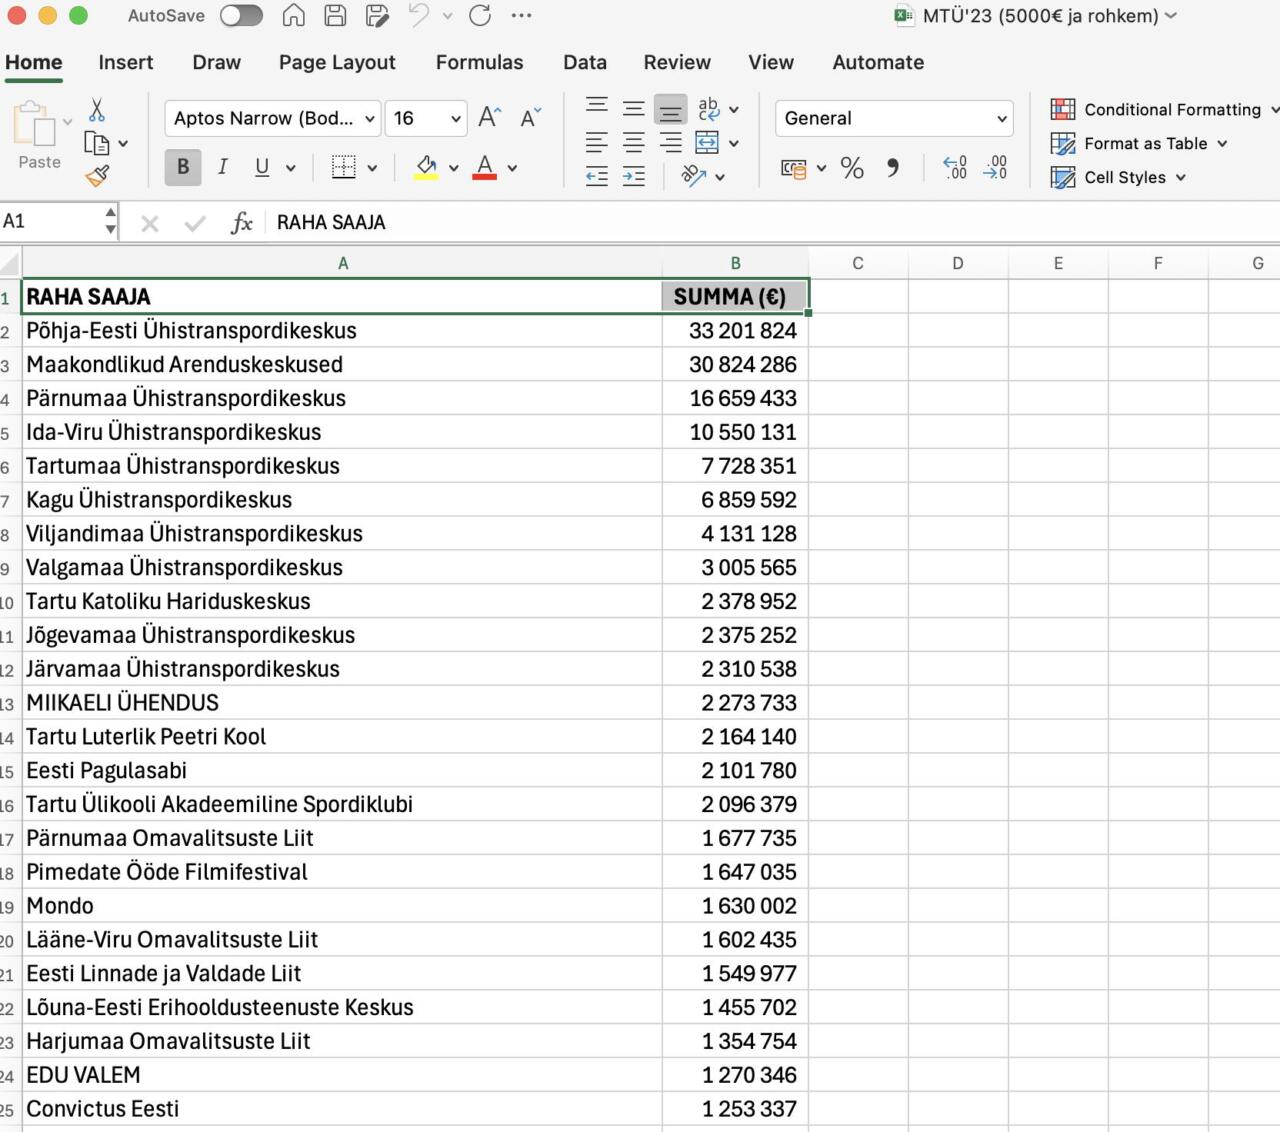The height and width of the screenshot is (1132, 1280).
Task: Click the Cut scissors icon
Action: (x=97, y=109)
